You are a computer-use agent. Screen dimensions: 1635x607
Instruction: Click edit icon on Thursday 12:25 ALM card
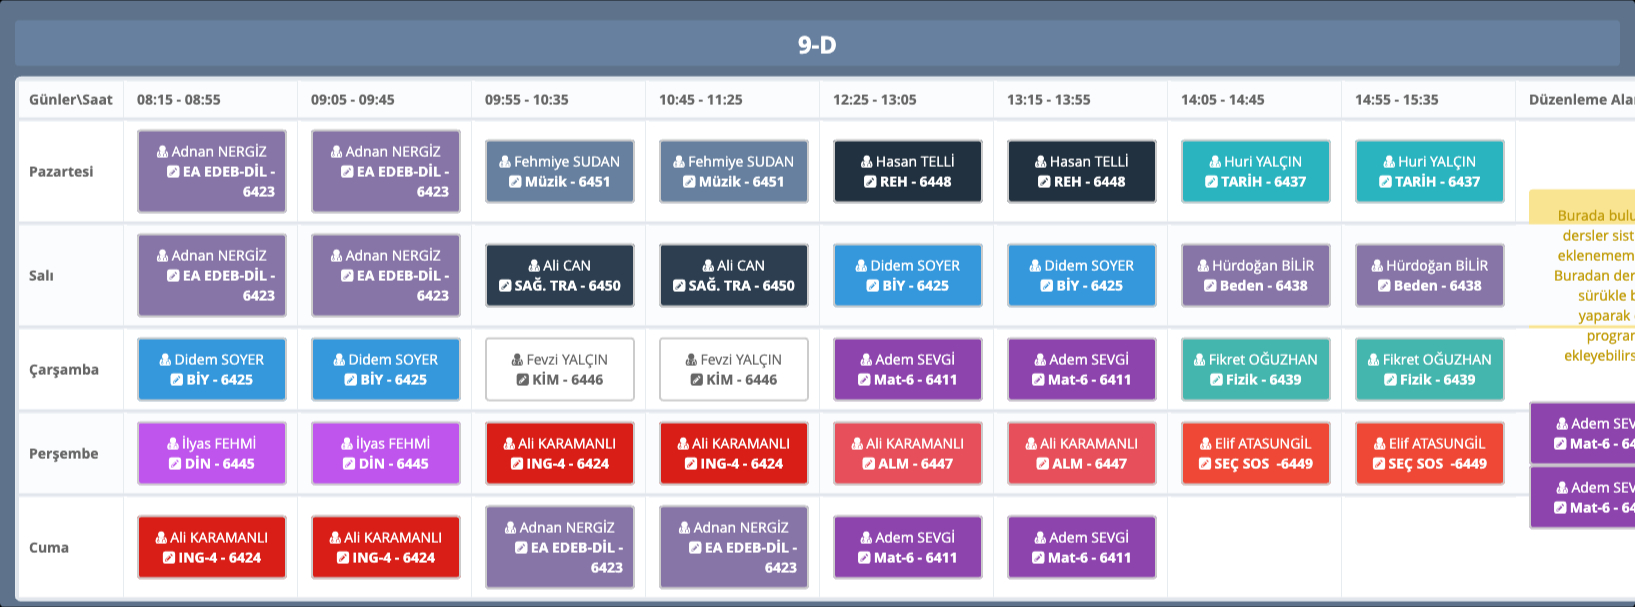click(x=869, y=464)
